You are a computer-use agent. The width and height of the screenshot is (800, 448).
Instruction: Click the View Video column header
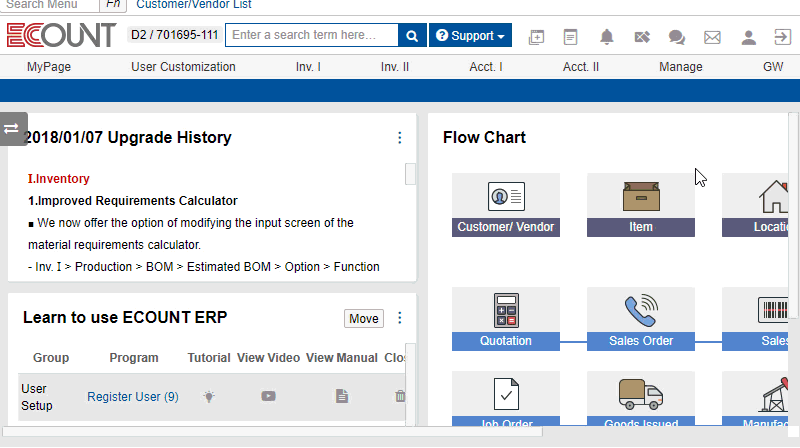click(268, 358)
